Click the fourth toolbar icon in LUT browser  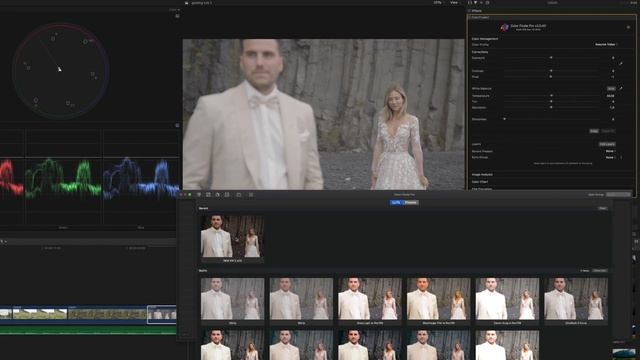[227, 195]
